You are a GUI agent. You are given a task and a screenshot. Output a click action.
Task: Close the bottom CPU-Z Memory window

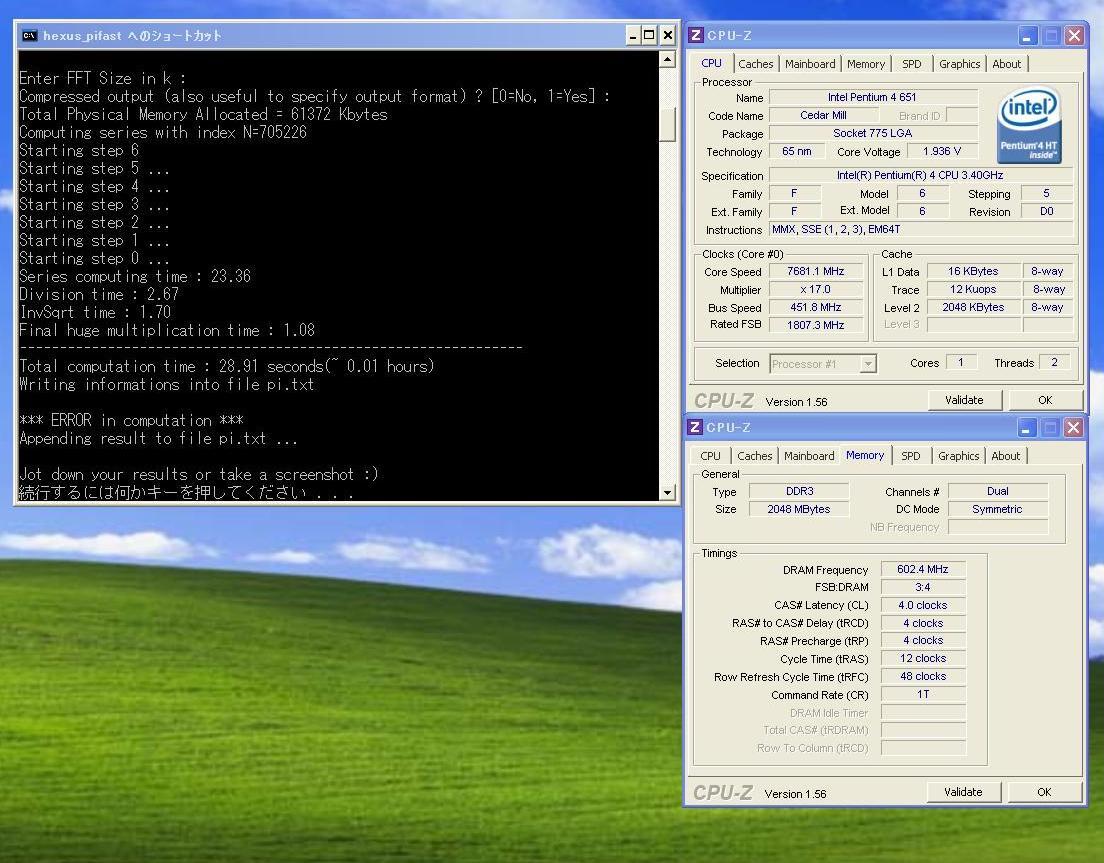[1073, 427]
